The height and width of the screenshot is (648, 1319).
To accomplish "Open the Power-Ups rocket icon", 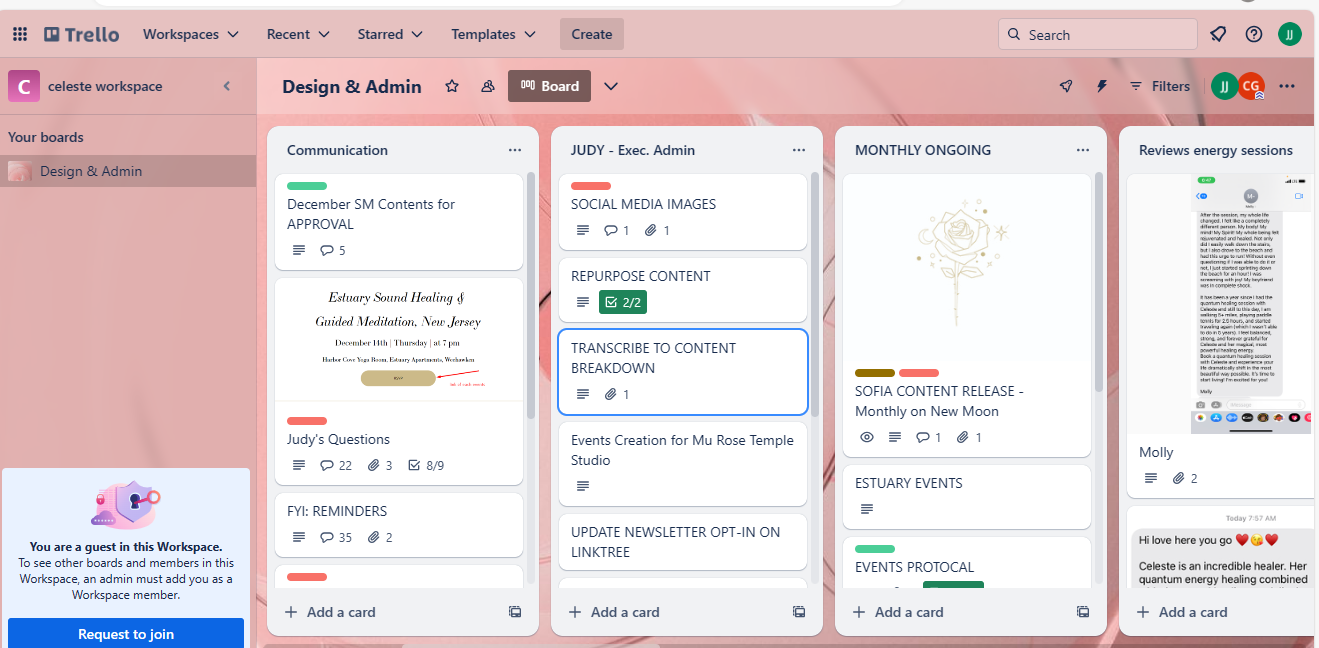I will pos(1066,86).
